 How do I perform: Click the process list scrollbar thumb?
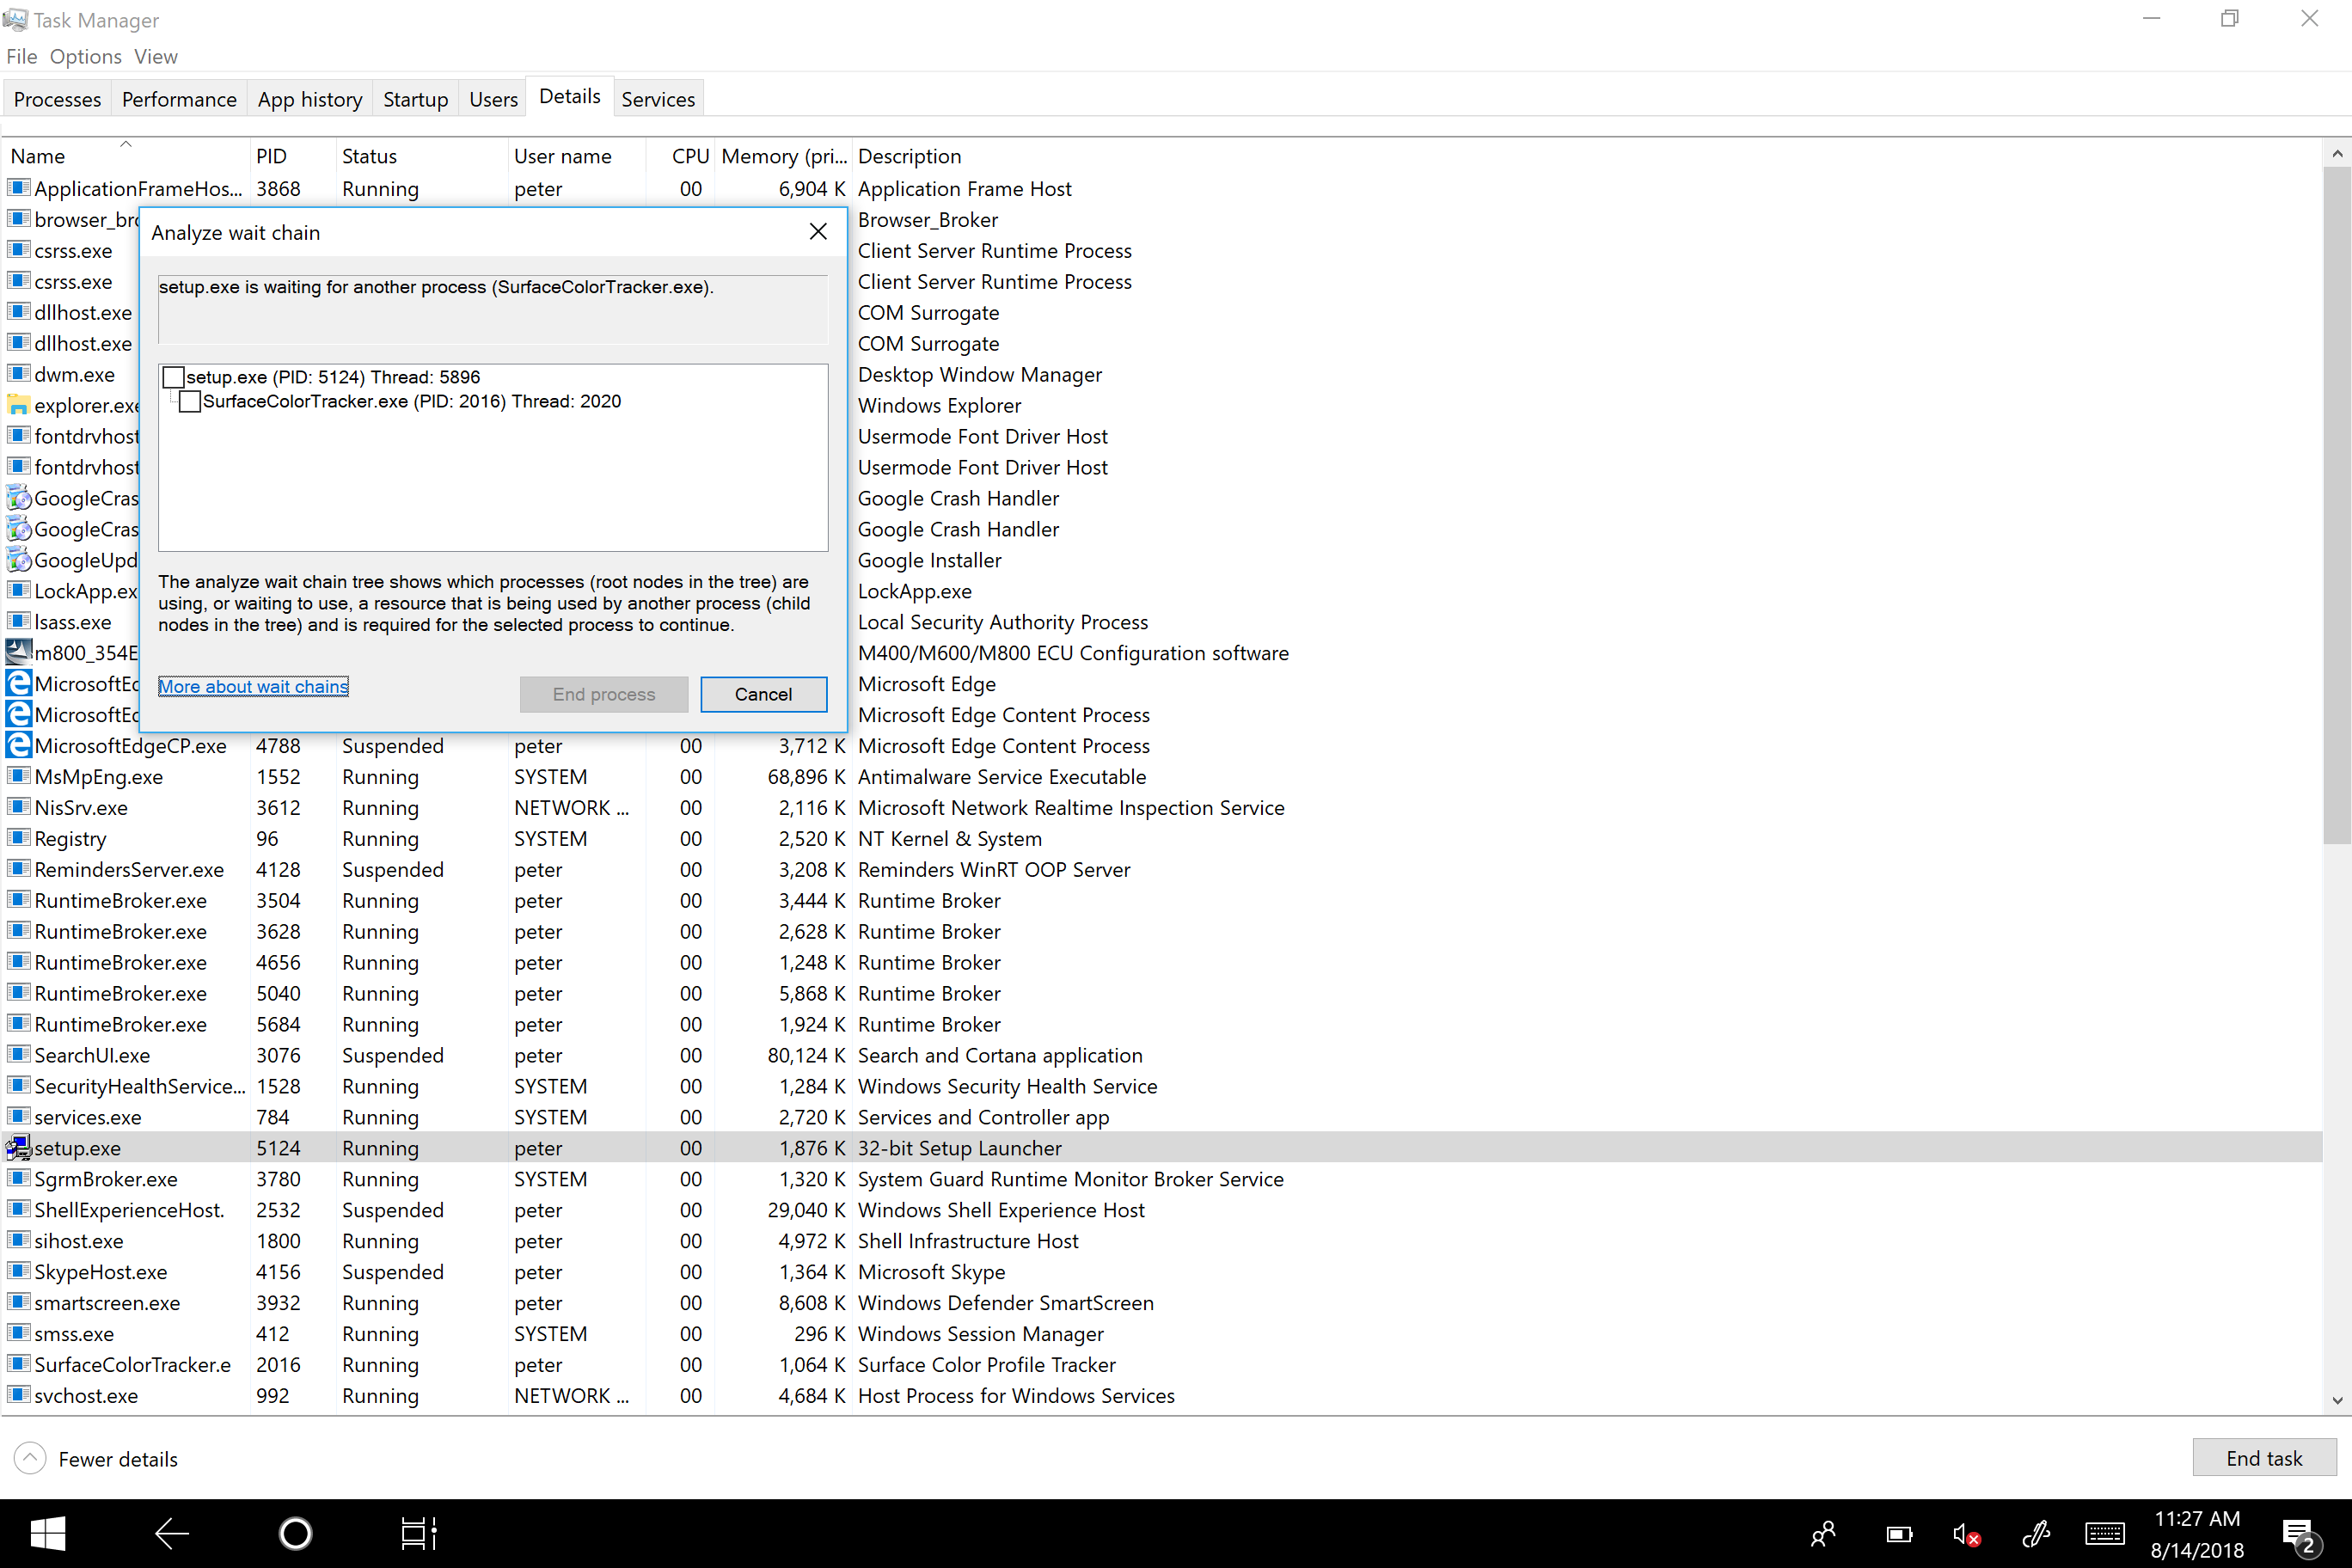click(2336, 506)
